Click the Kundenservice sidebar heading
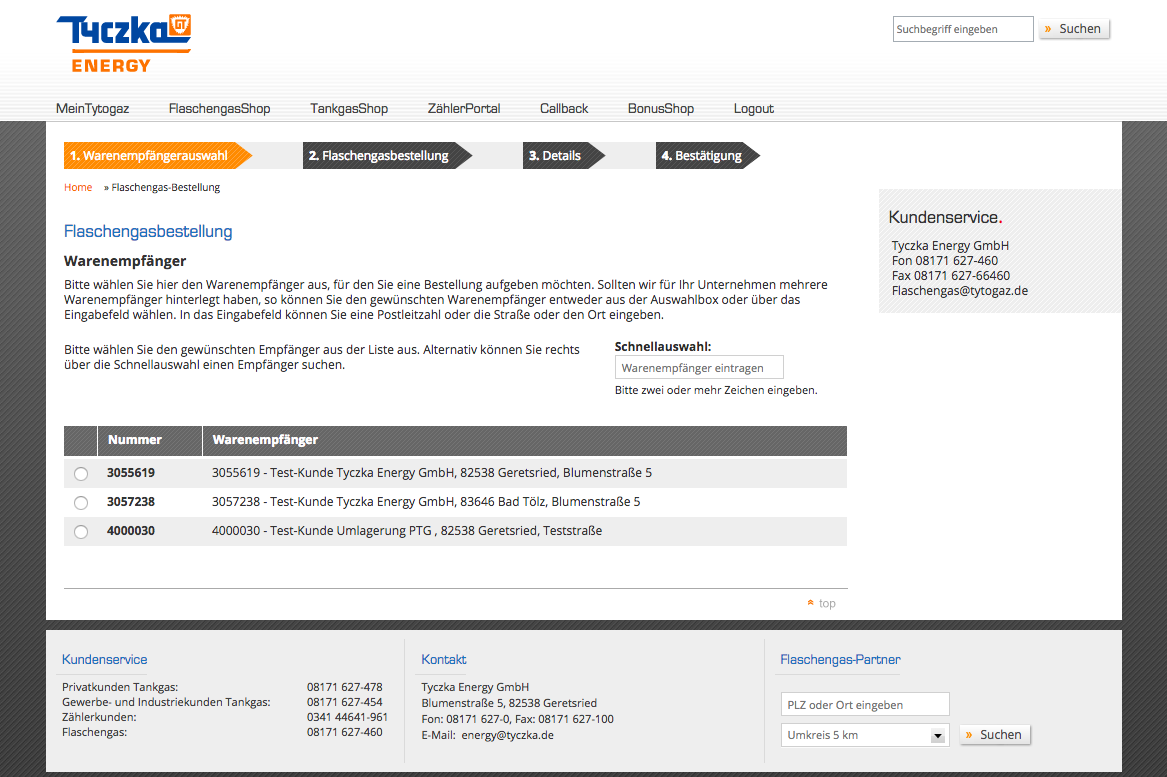 pyautogui.click(x=945, y=217)
